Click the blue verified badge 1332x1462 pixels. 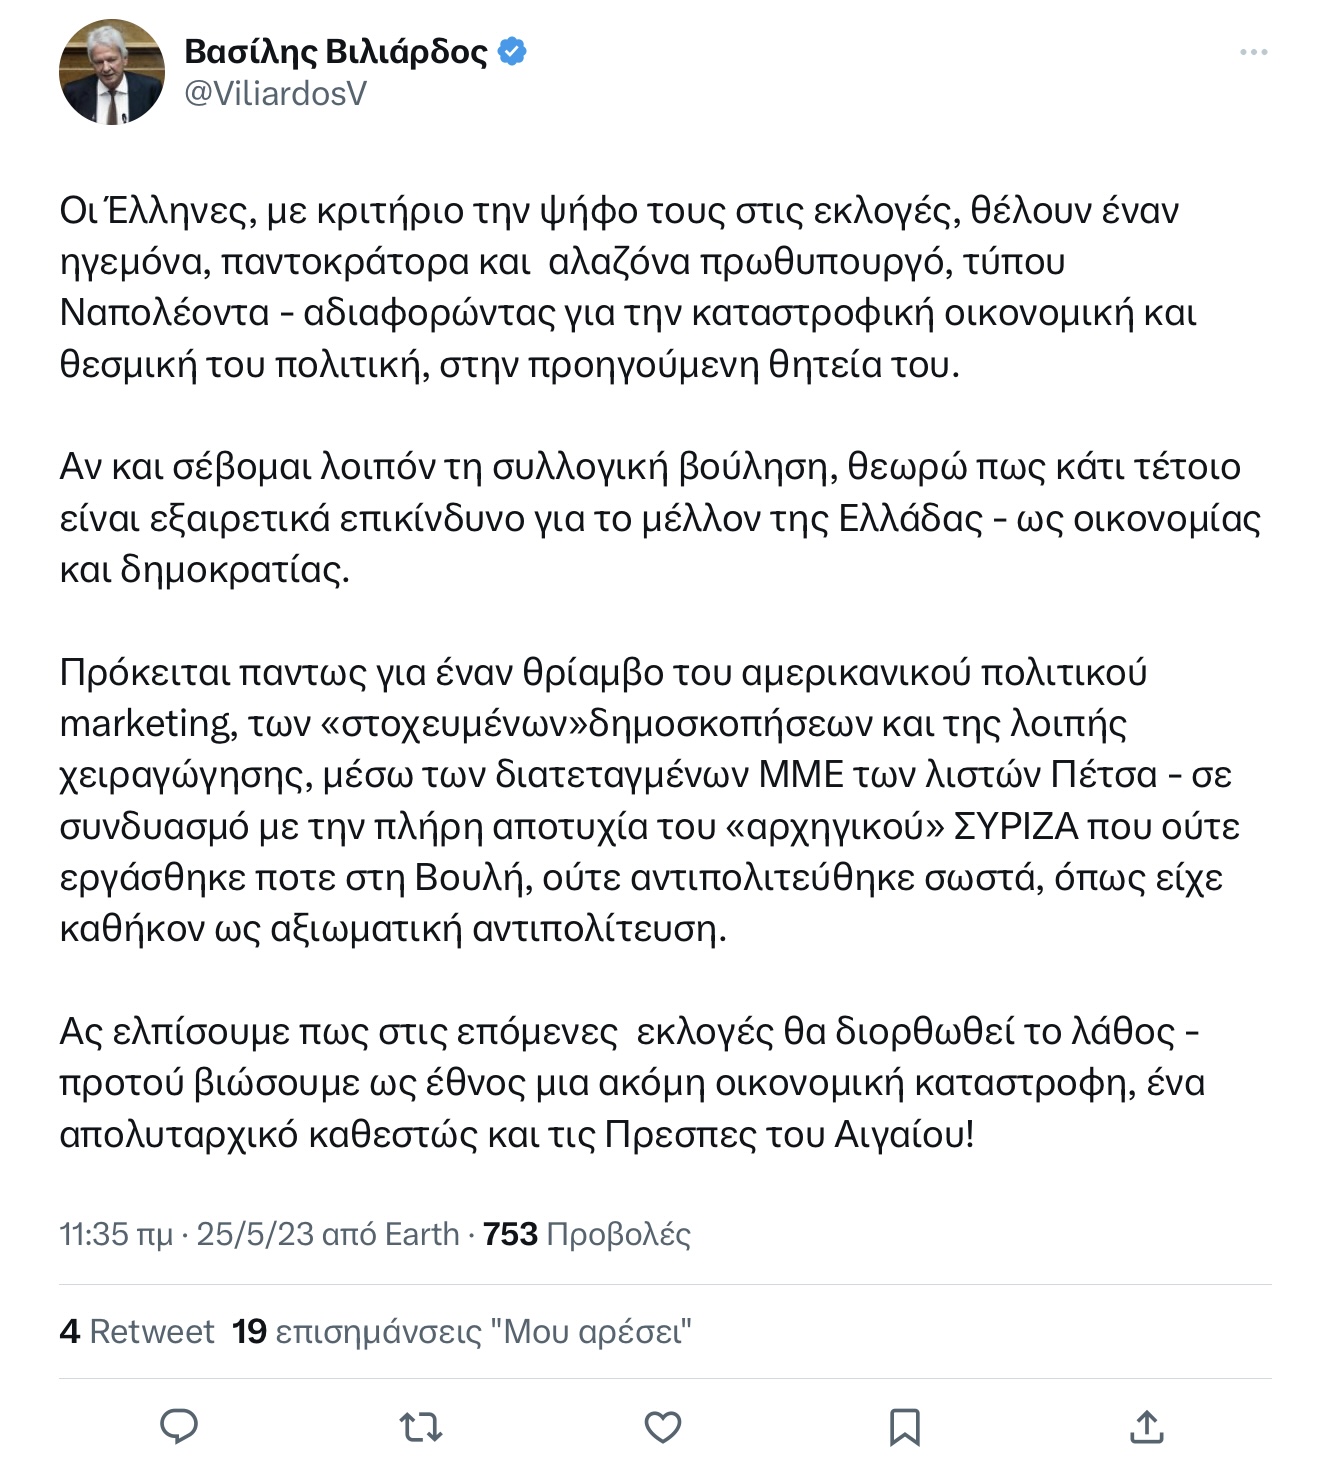point(512,51)
